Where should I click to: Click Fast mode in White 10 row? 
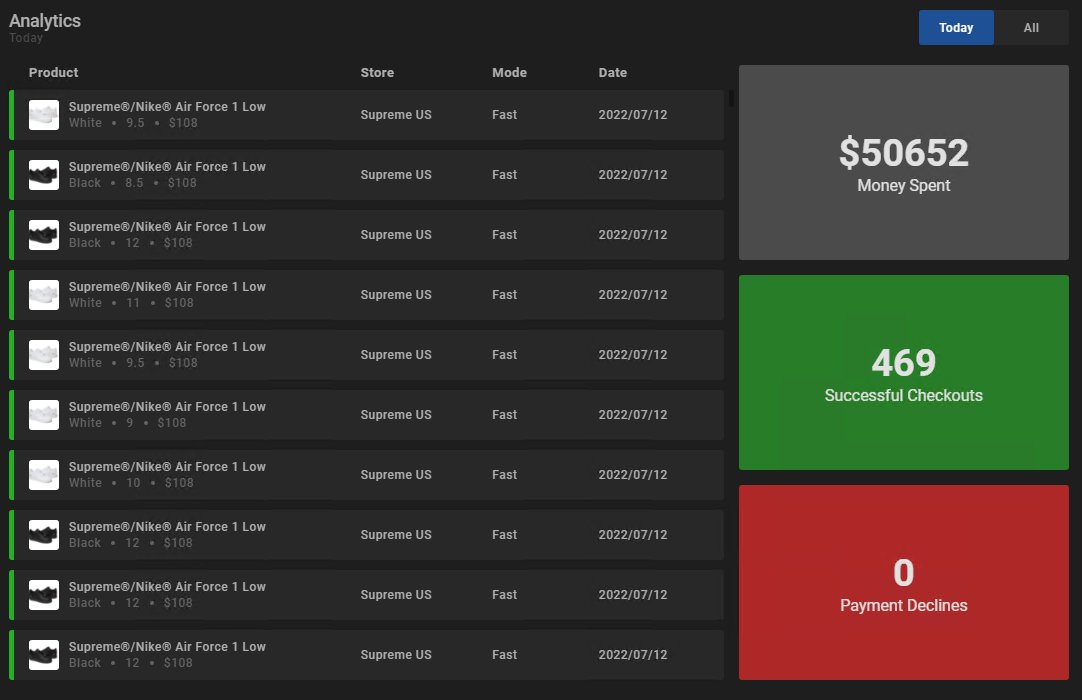pyautogui.click(x=504, y=475)
